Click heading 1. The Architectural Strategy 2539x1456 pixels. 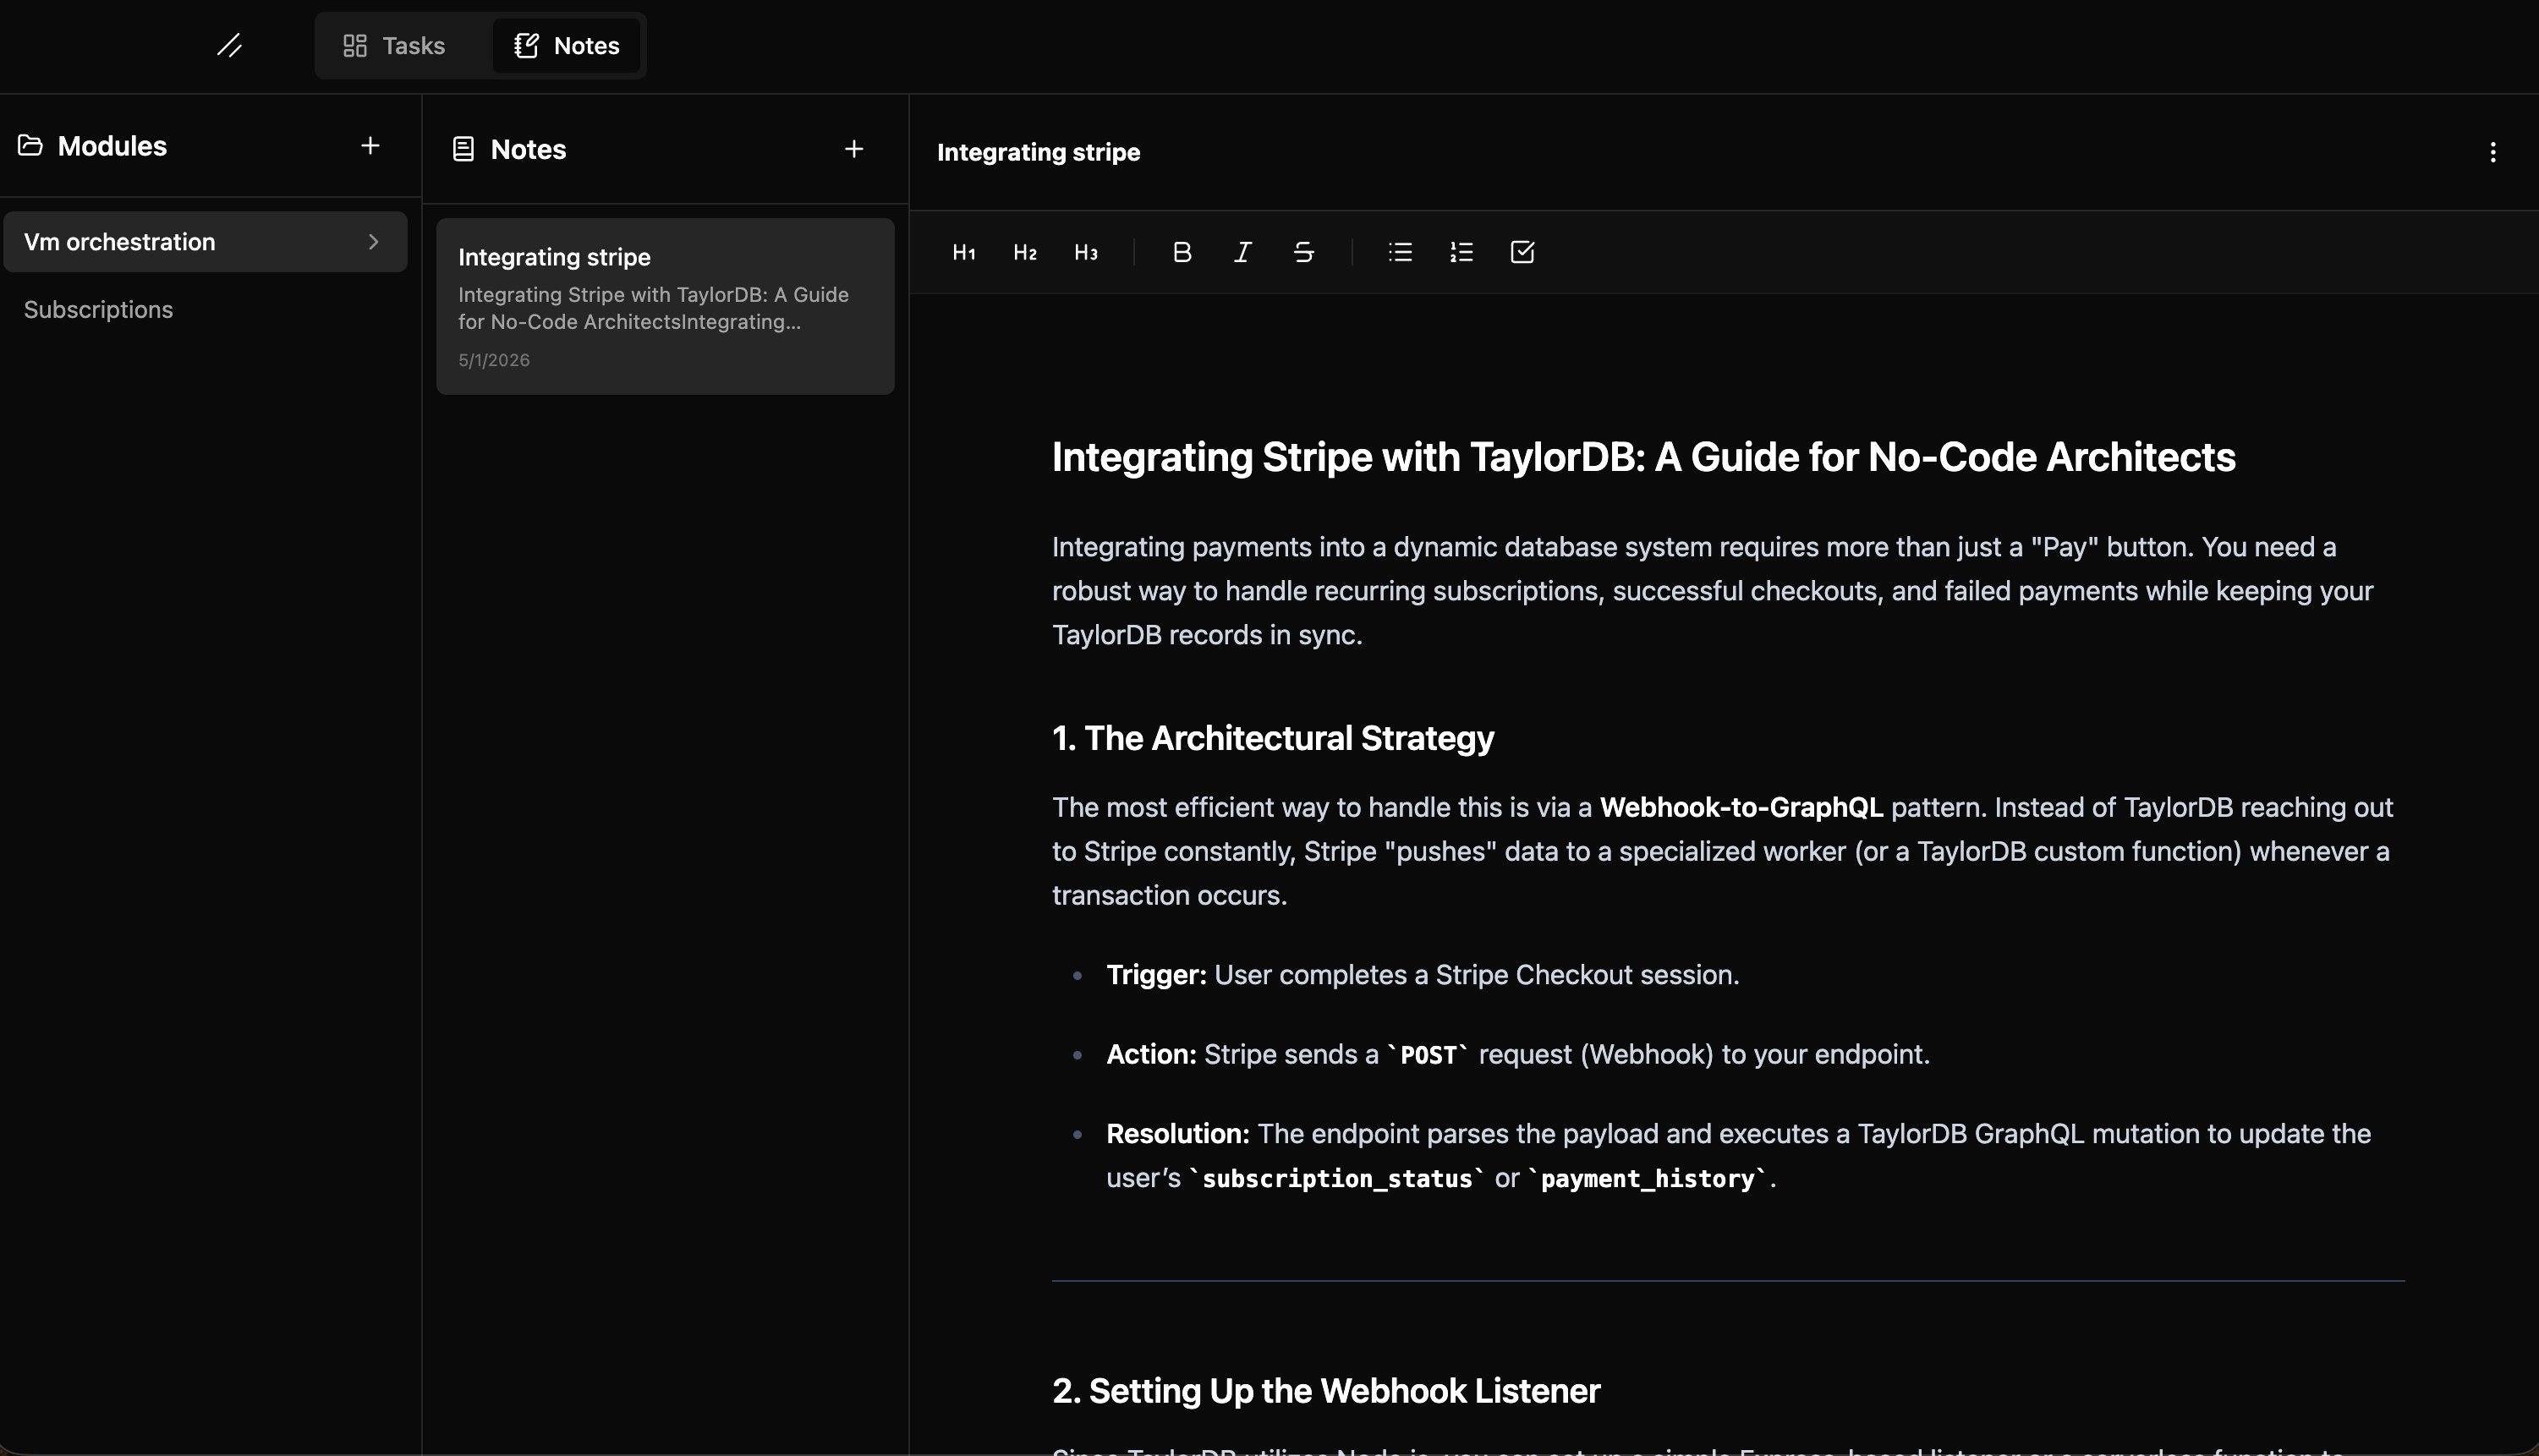click(x=1273, y=738)
